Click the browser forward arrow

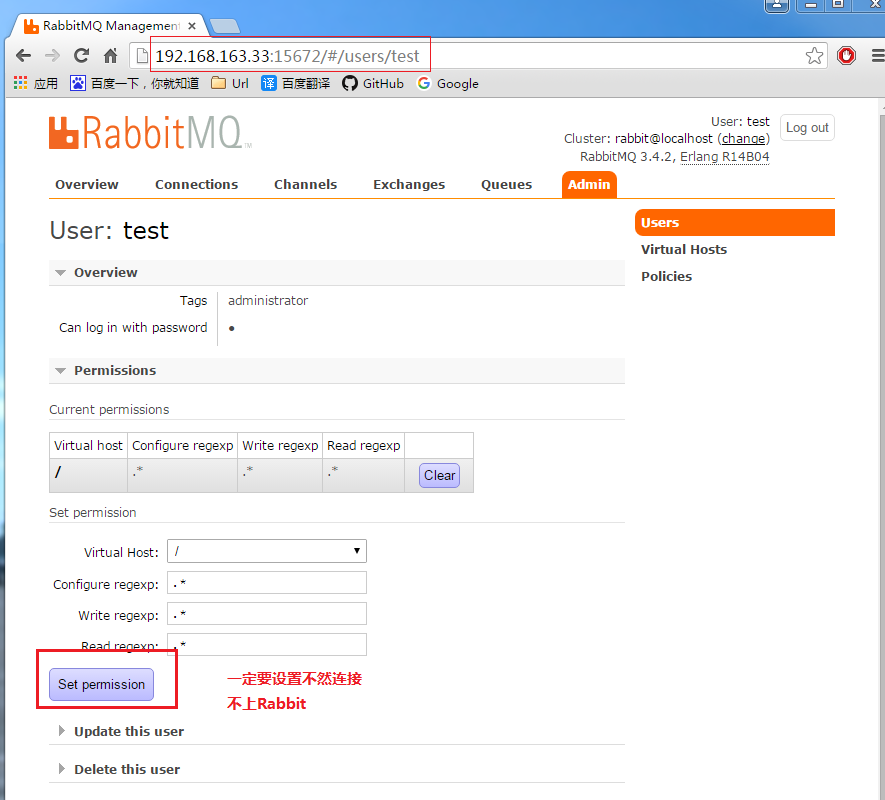(x=52, y=56)
